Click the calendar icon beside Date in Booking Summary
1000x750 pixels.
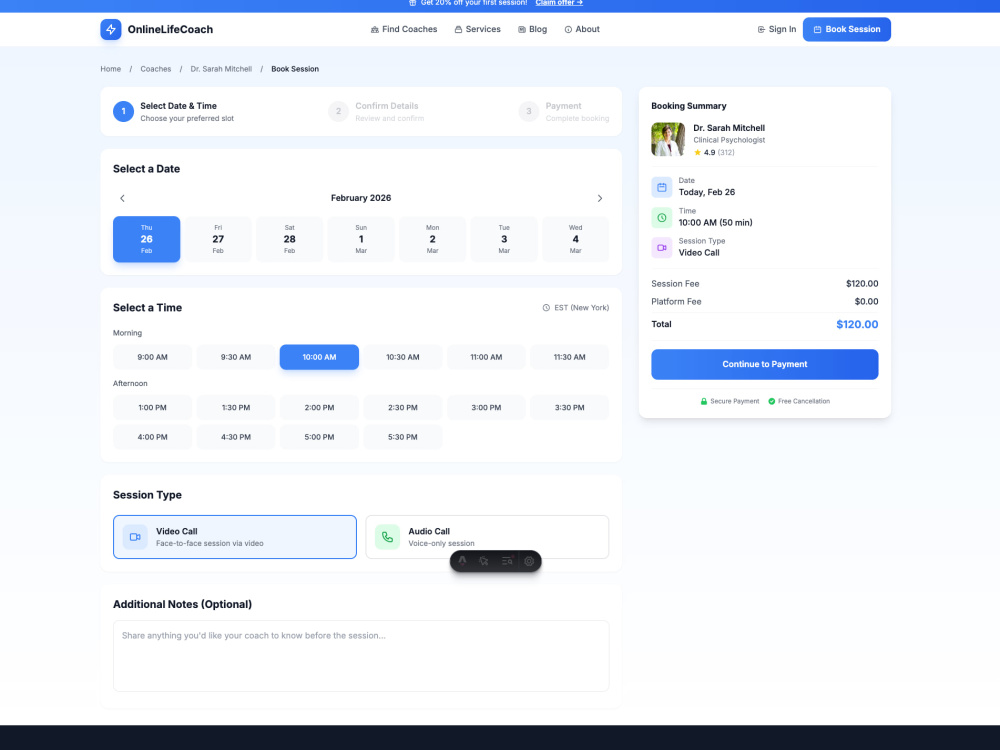pos(661,188)
